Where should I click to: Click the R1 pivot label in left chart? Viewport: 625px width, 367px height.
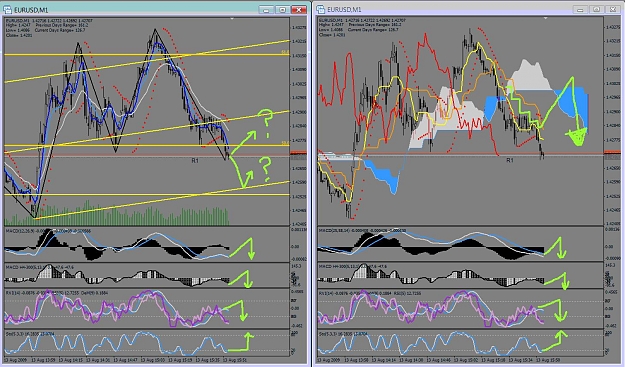pyautogui.click(x=195, y=161)
